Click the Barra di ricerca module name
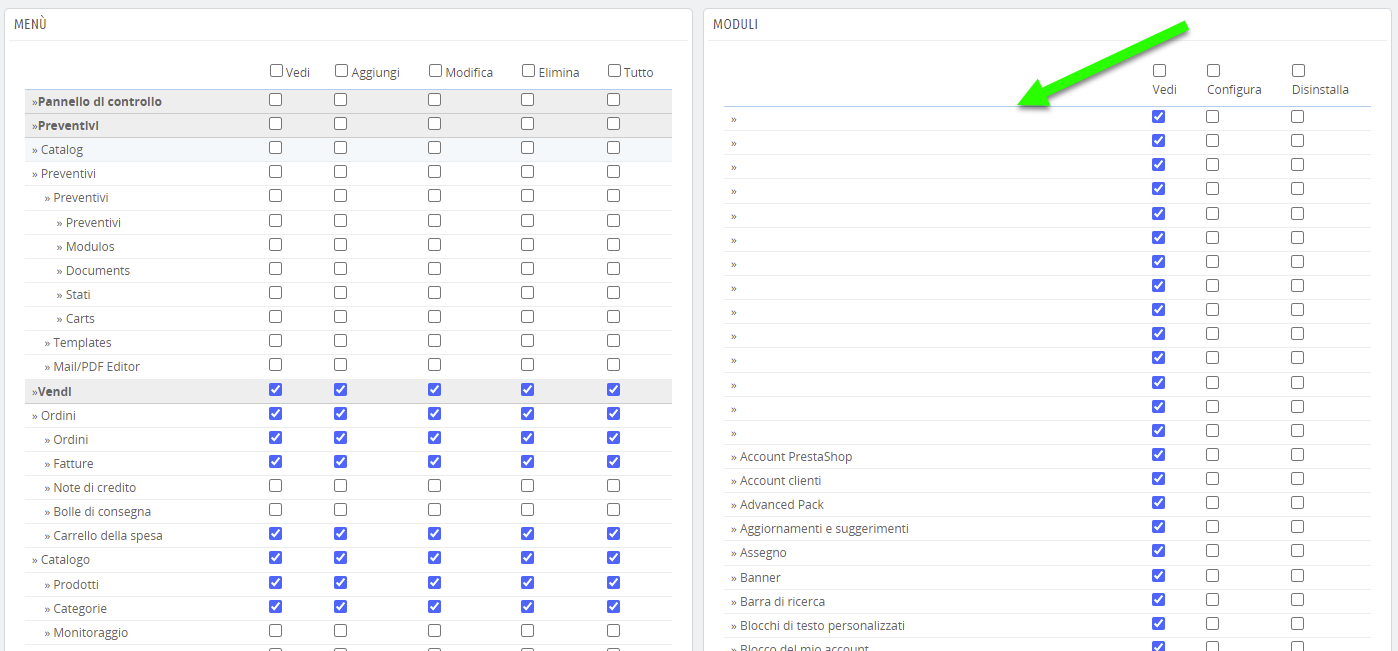 (x=783, y=602)
